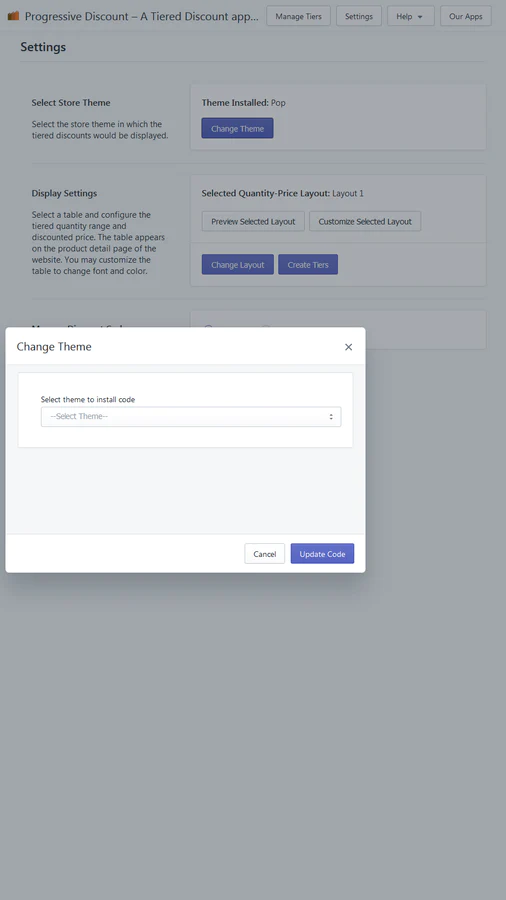This screenshot has height=900, width=506.
Task: Click the Progressive Discount app title text
Action: point(142,16)
